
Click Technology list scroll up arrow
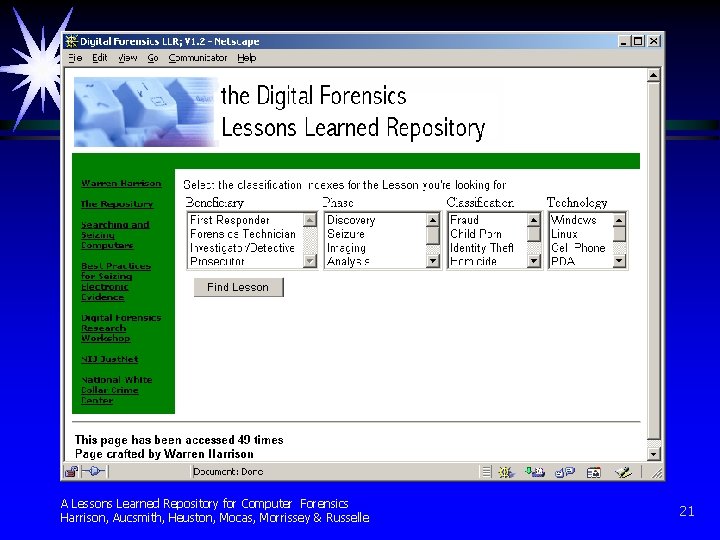tap(619, 220)
